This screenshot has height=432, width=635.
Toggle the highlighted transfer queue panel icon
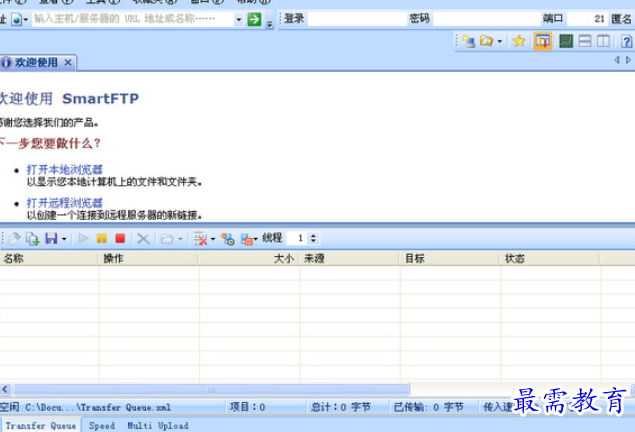[543, 41]
